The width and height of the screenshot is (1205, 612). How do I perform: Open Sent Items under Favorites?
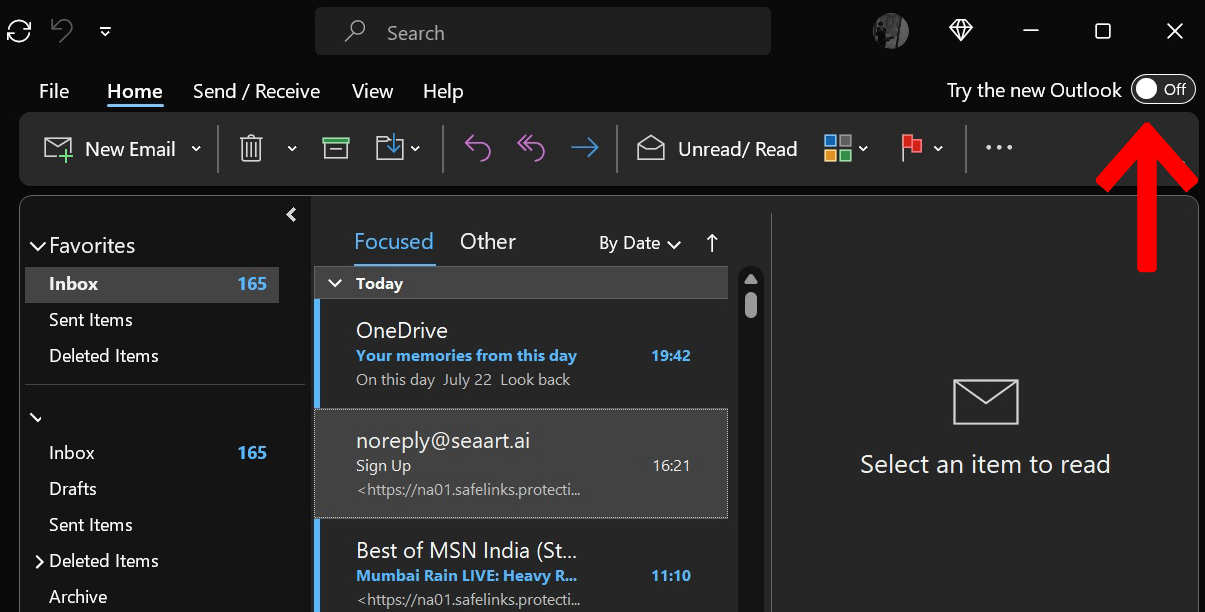[91, 320]
